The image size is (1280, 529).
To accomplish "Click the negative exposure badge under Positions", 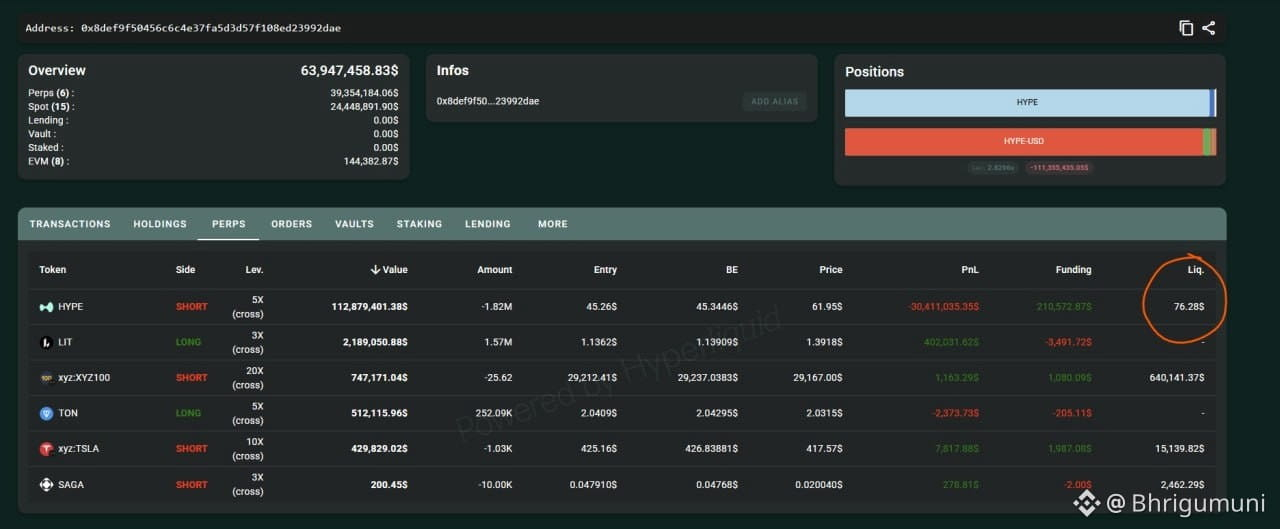I will (1059, 168).
